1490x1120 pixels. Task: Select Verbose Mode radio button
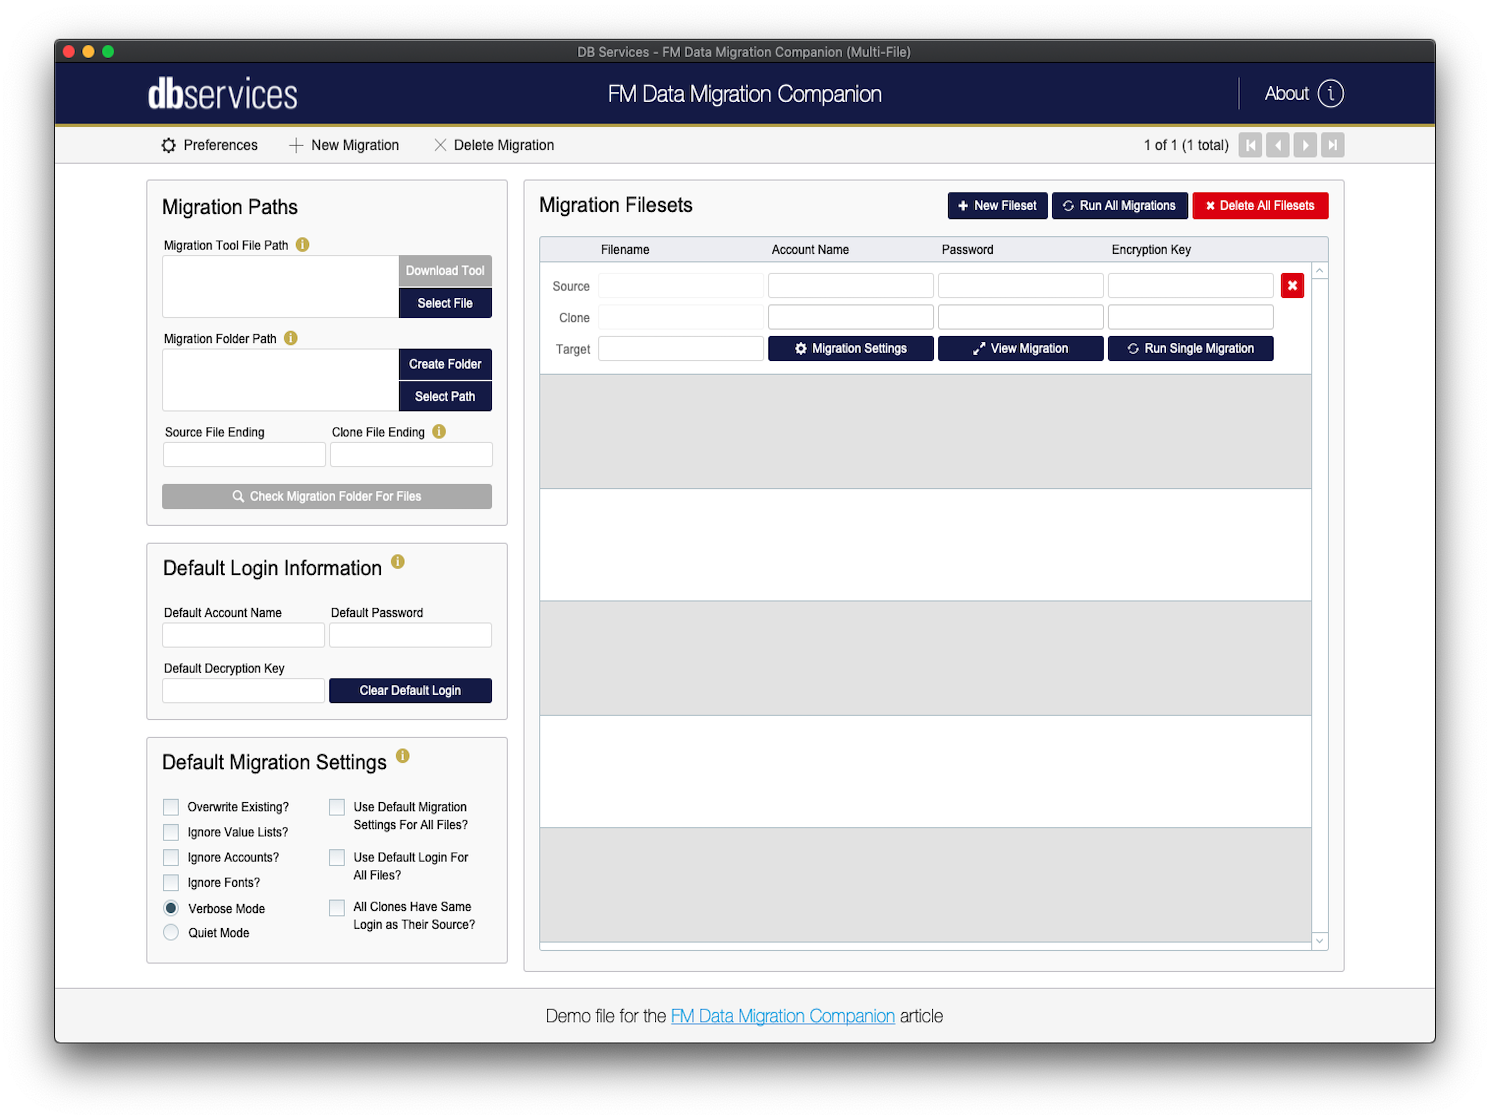coord(171,908)
